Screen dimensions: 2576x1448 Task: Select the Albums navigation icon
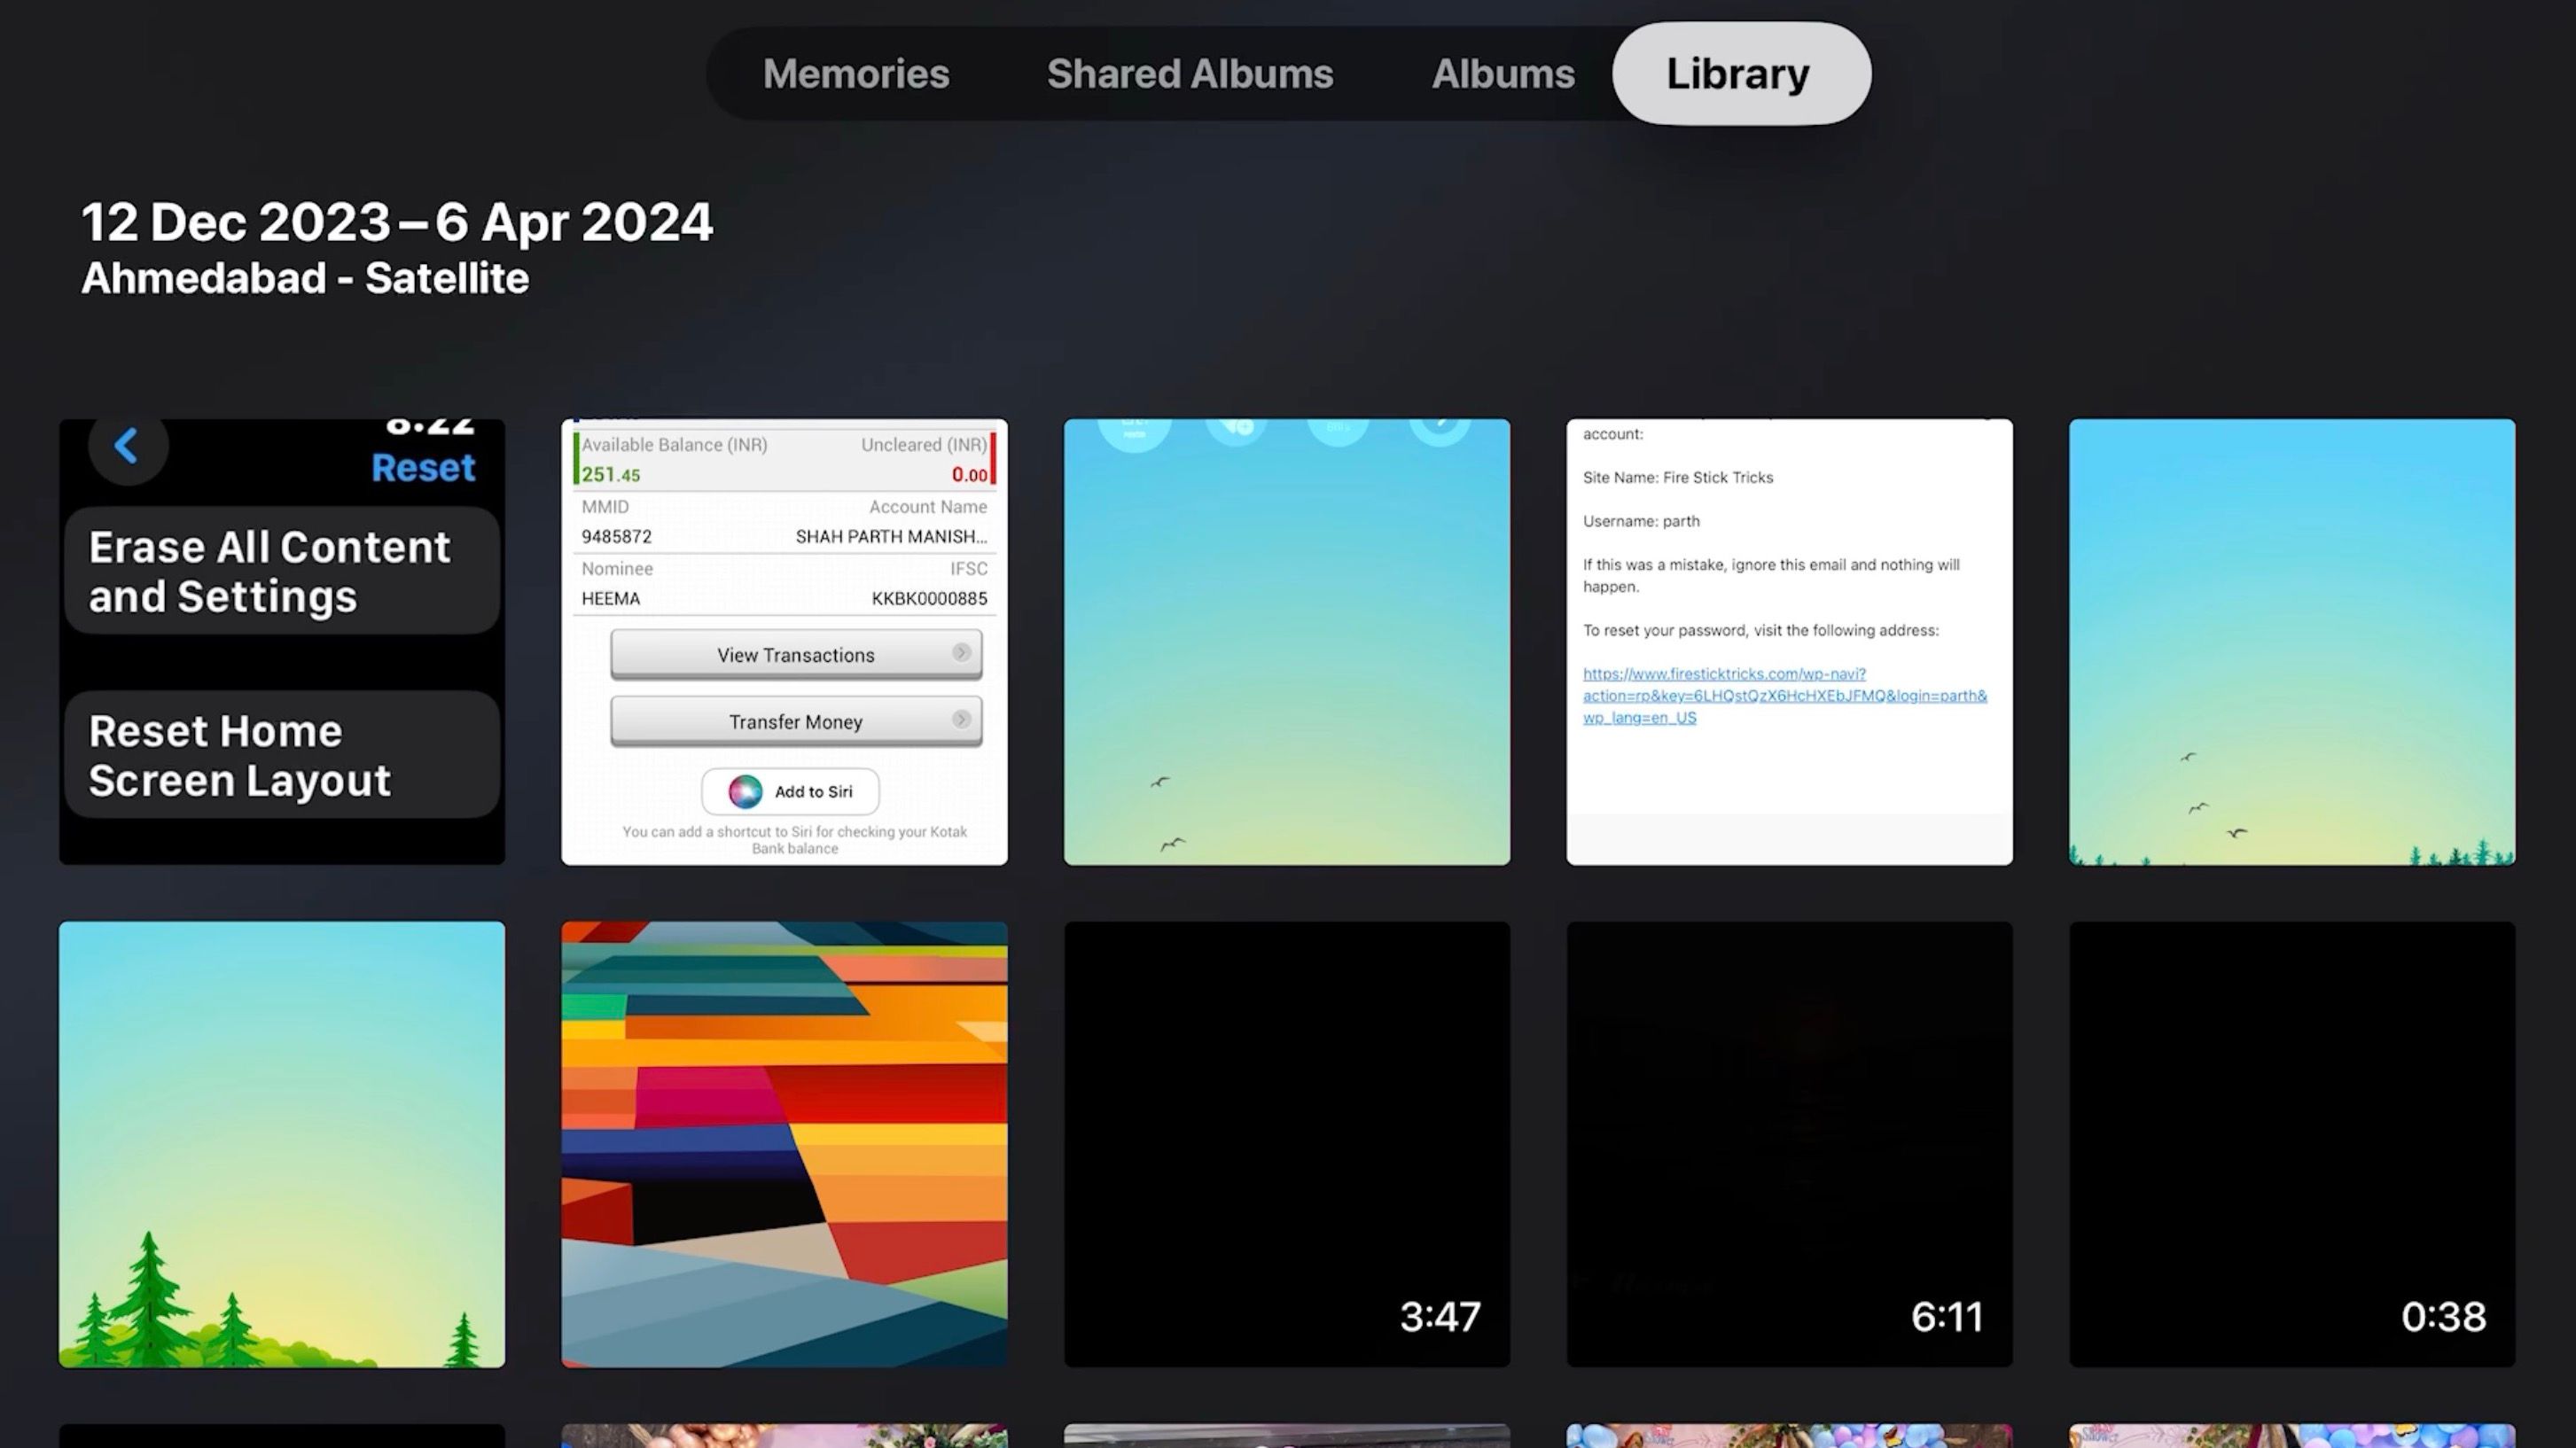1503,73
